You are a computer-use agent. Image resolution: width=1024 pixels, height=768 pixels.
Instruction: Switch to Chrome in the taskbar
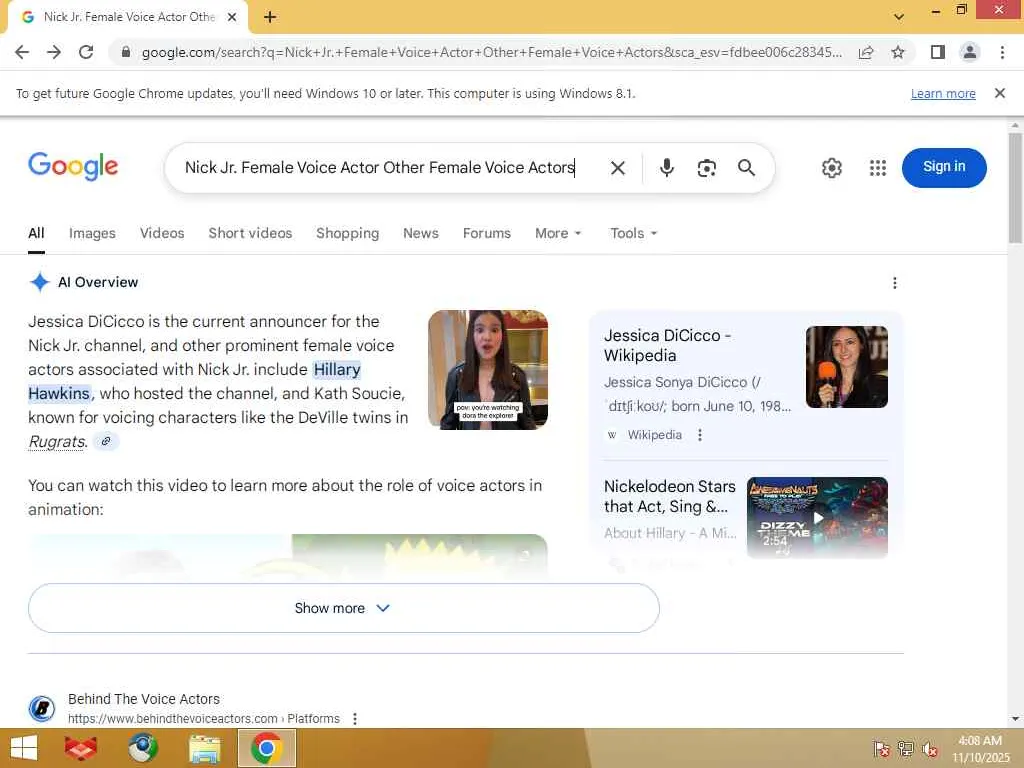pos(266,748)
